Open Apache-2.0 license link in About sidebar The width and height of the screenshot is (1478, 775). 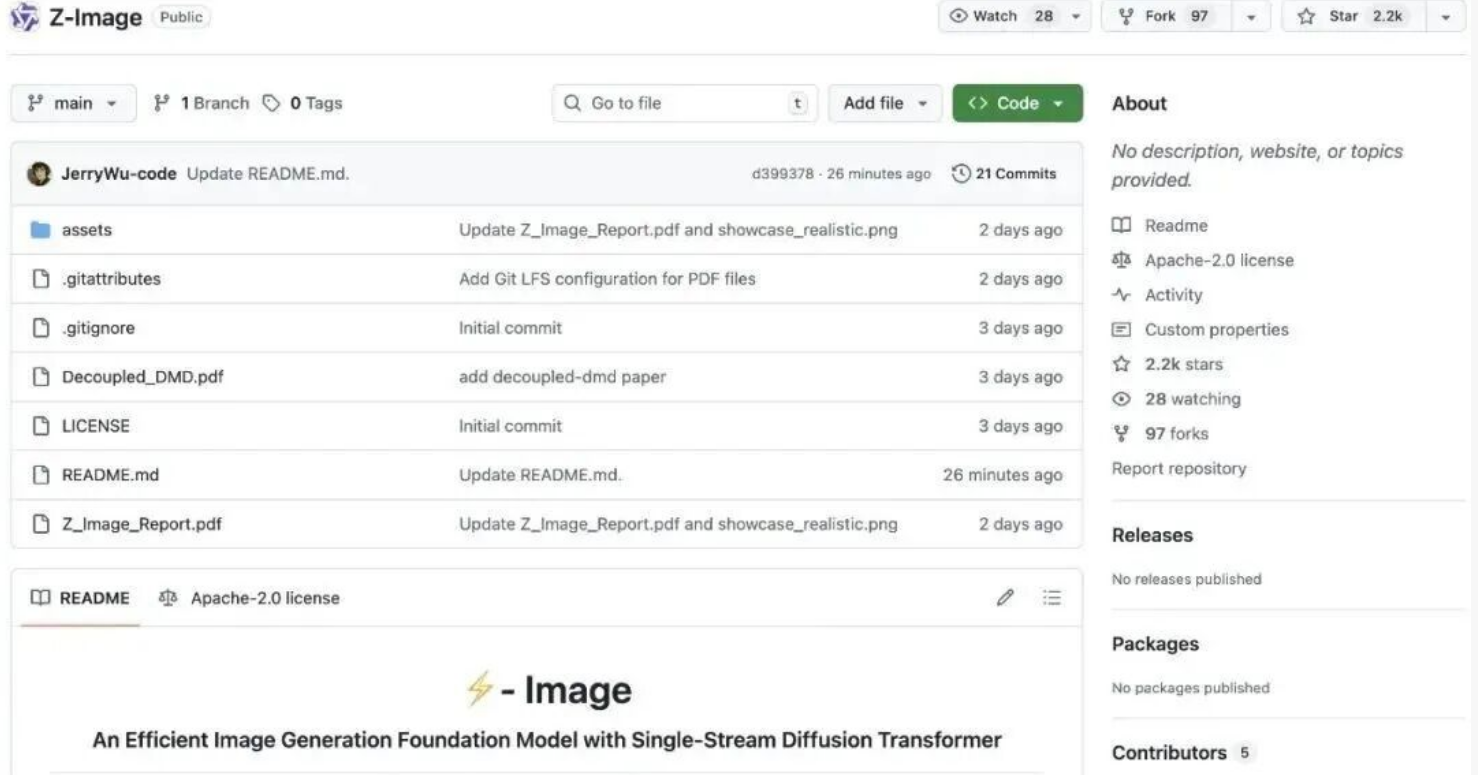pos(1219,260)
